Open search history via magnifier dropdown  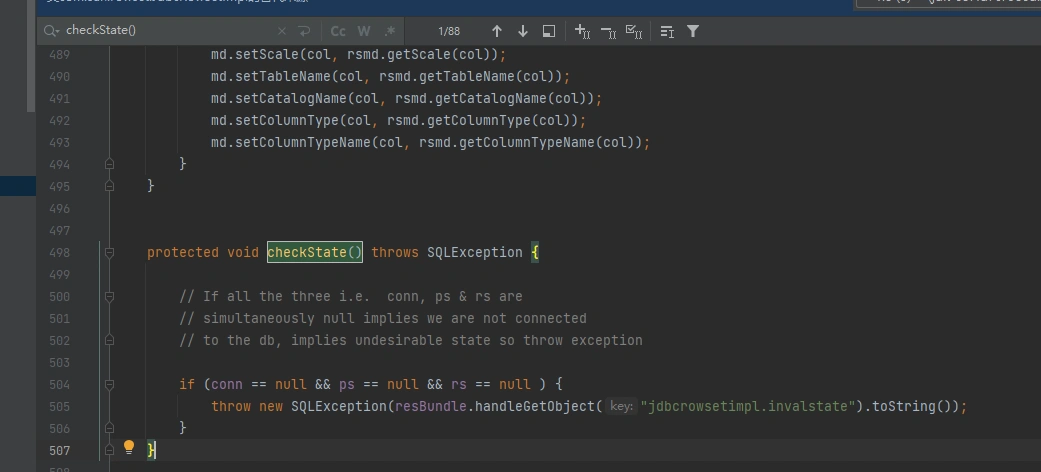click(52, 31)
